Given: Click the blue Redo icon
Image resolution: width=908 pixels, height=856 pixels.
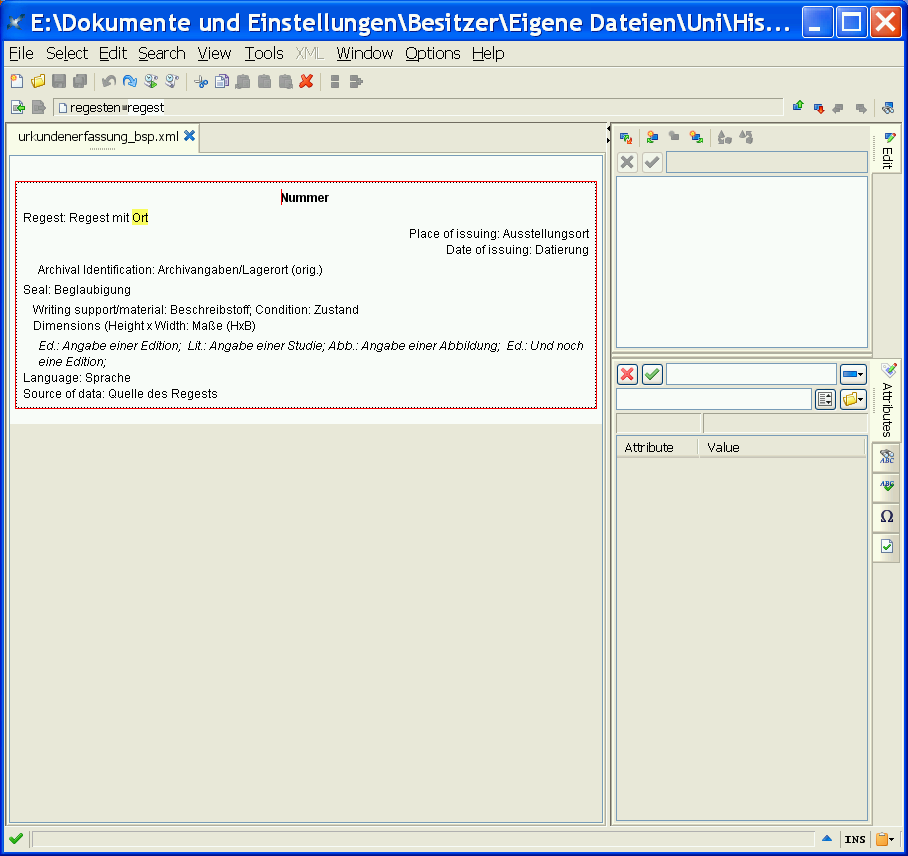Looking at the screenshot, I should (x=130, y=82).
